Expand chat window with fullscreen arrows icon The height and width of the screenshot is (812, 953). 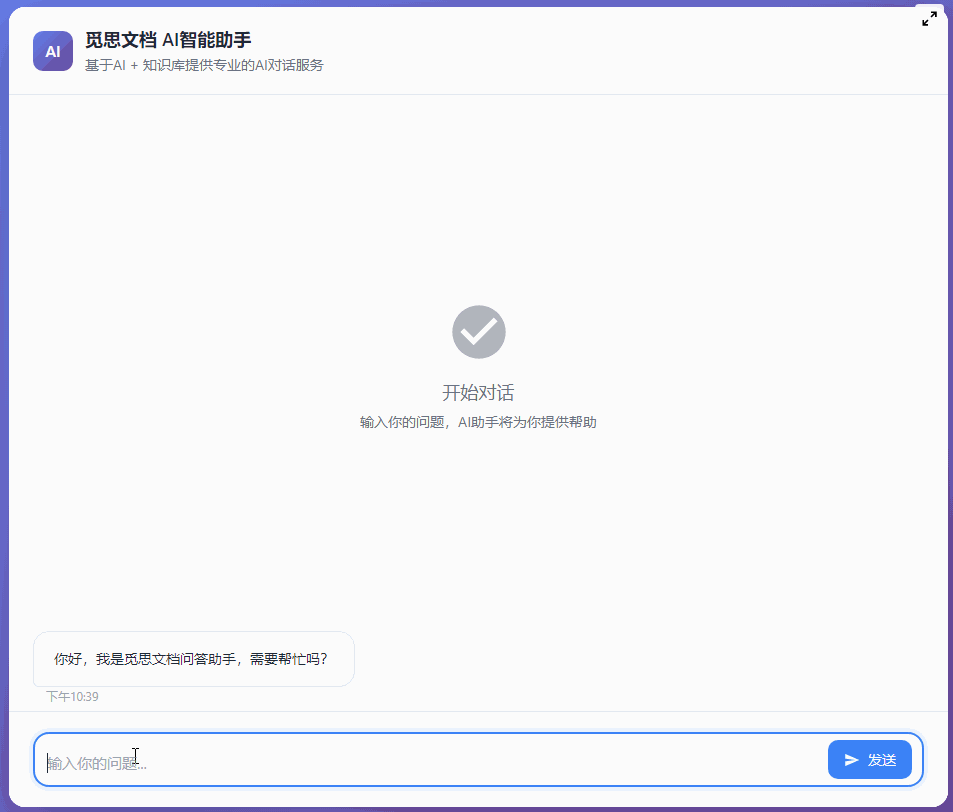pos(929,19)
